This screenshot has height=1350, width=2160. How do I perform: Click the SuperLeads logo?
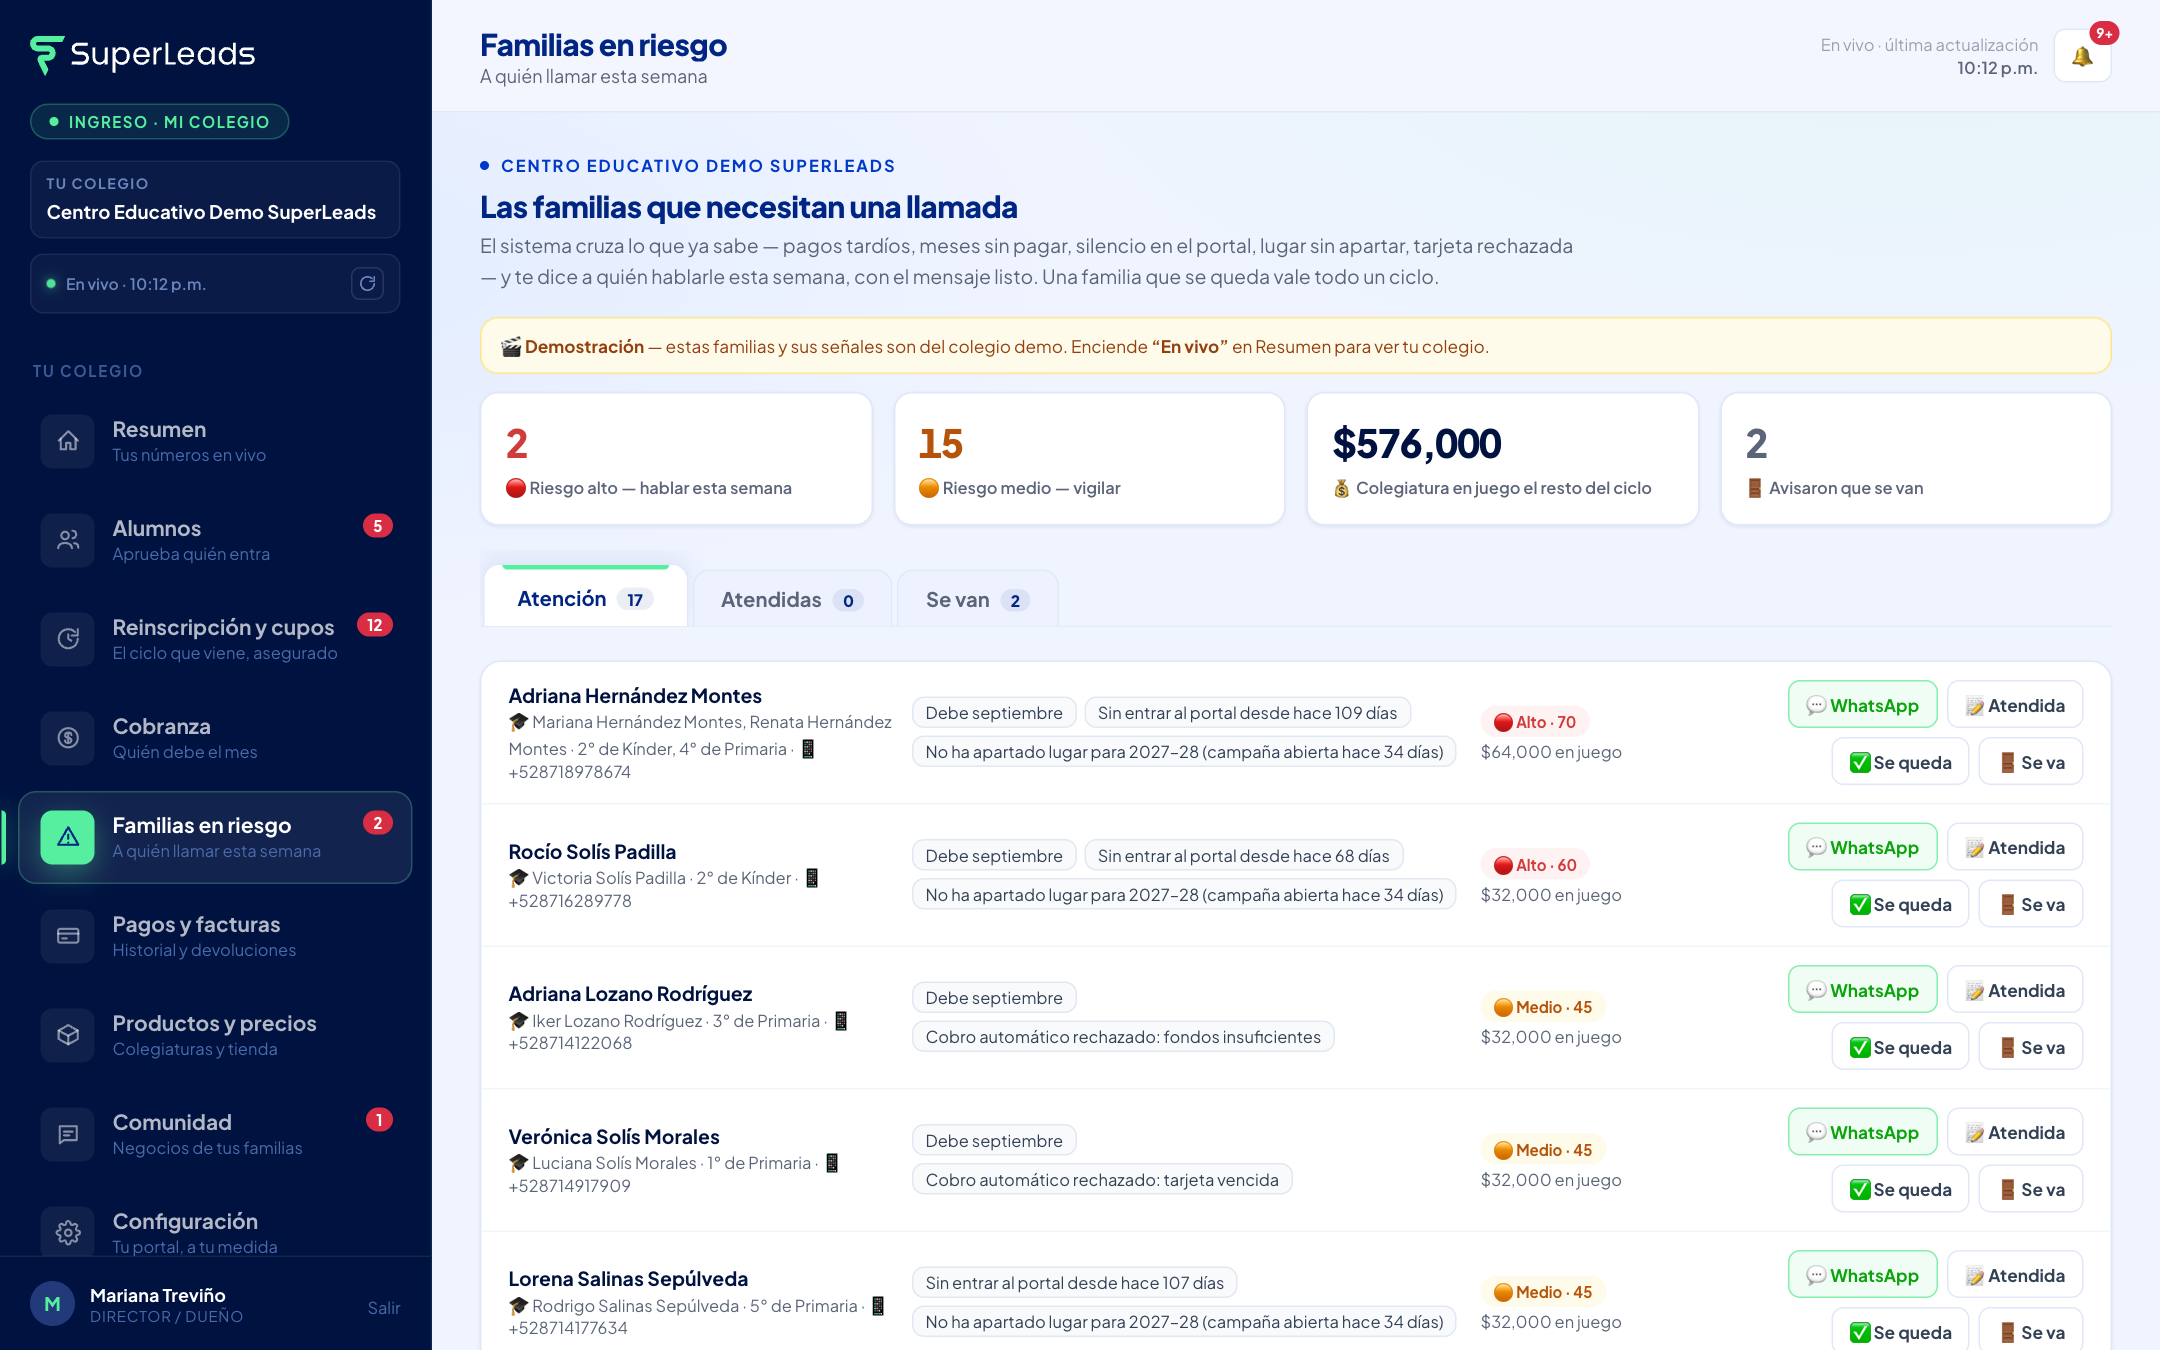(143, 54)
